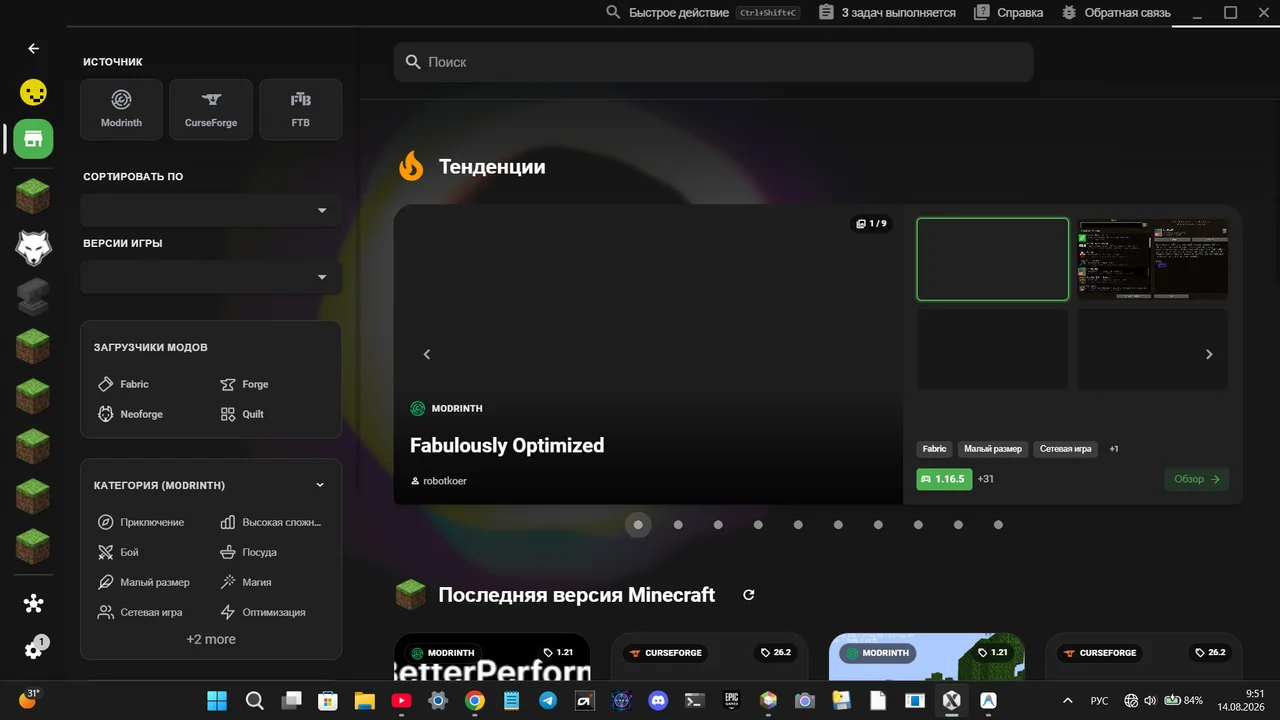This screenshot has height=720, width=1280.
Task: Click the Обзор button
Action: tap(1197, 479)
